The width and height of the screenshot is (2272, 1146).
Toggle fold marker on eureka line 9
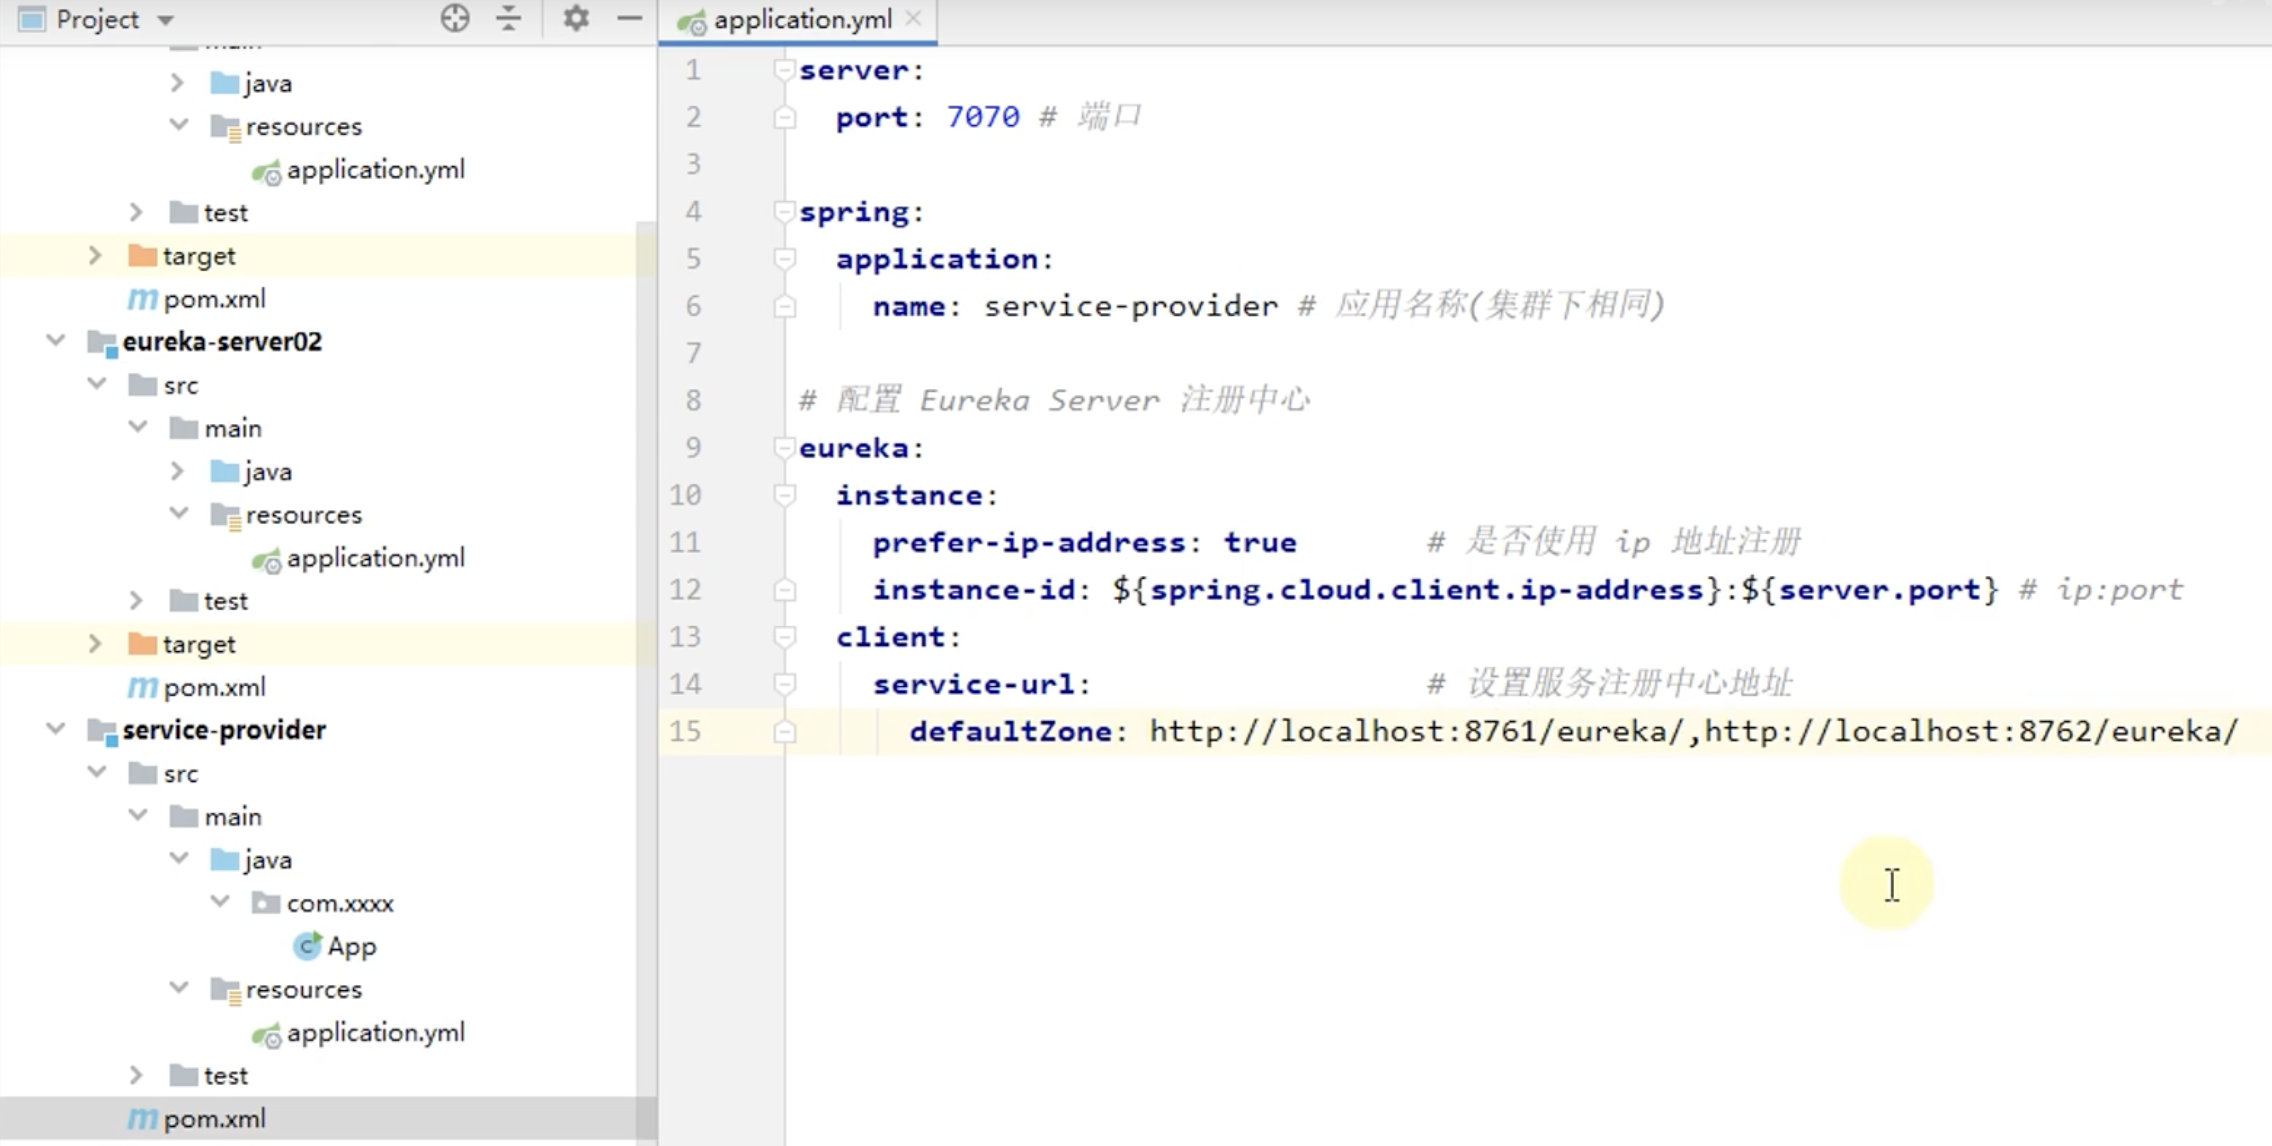(x=785, y=448)
